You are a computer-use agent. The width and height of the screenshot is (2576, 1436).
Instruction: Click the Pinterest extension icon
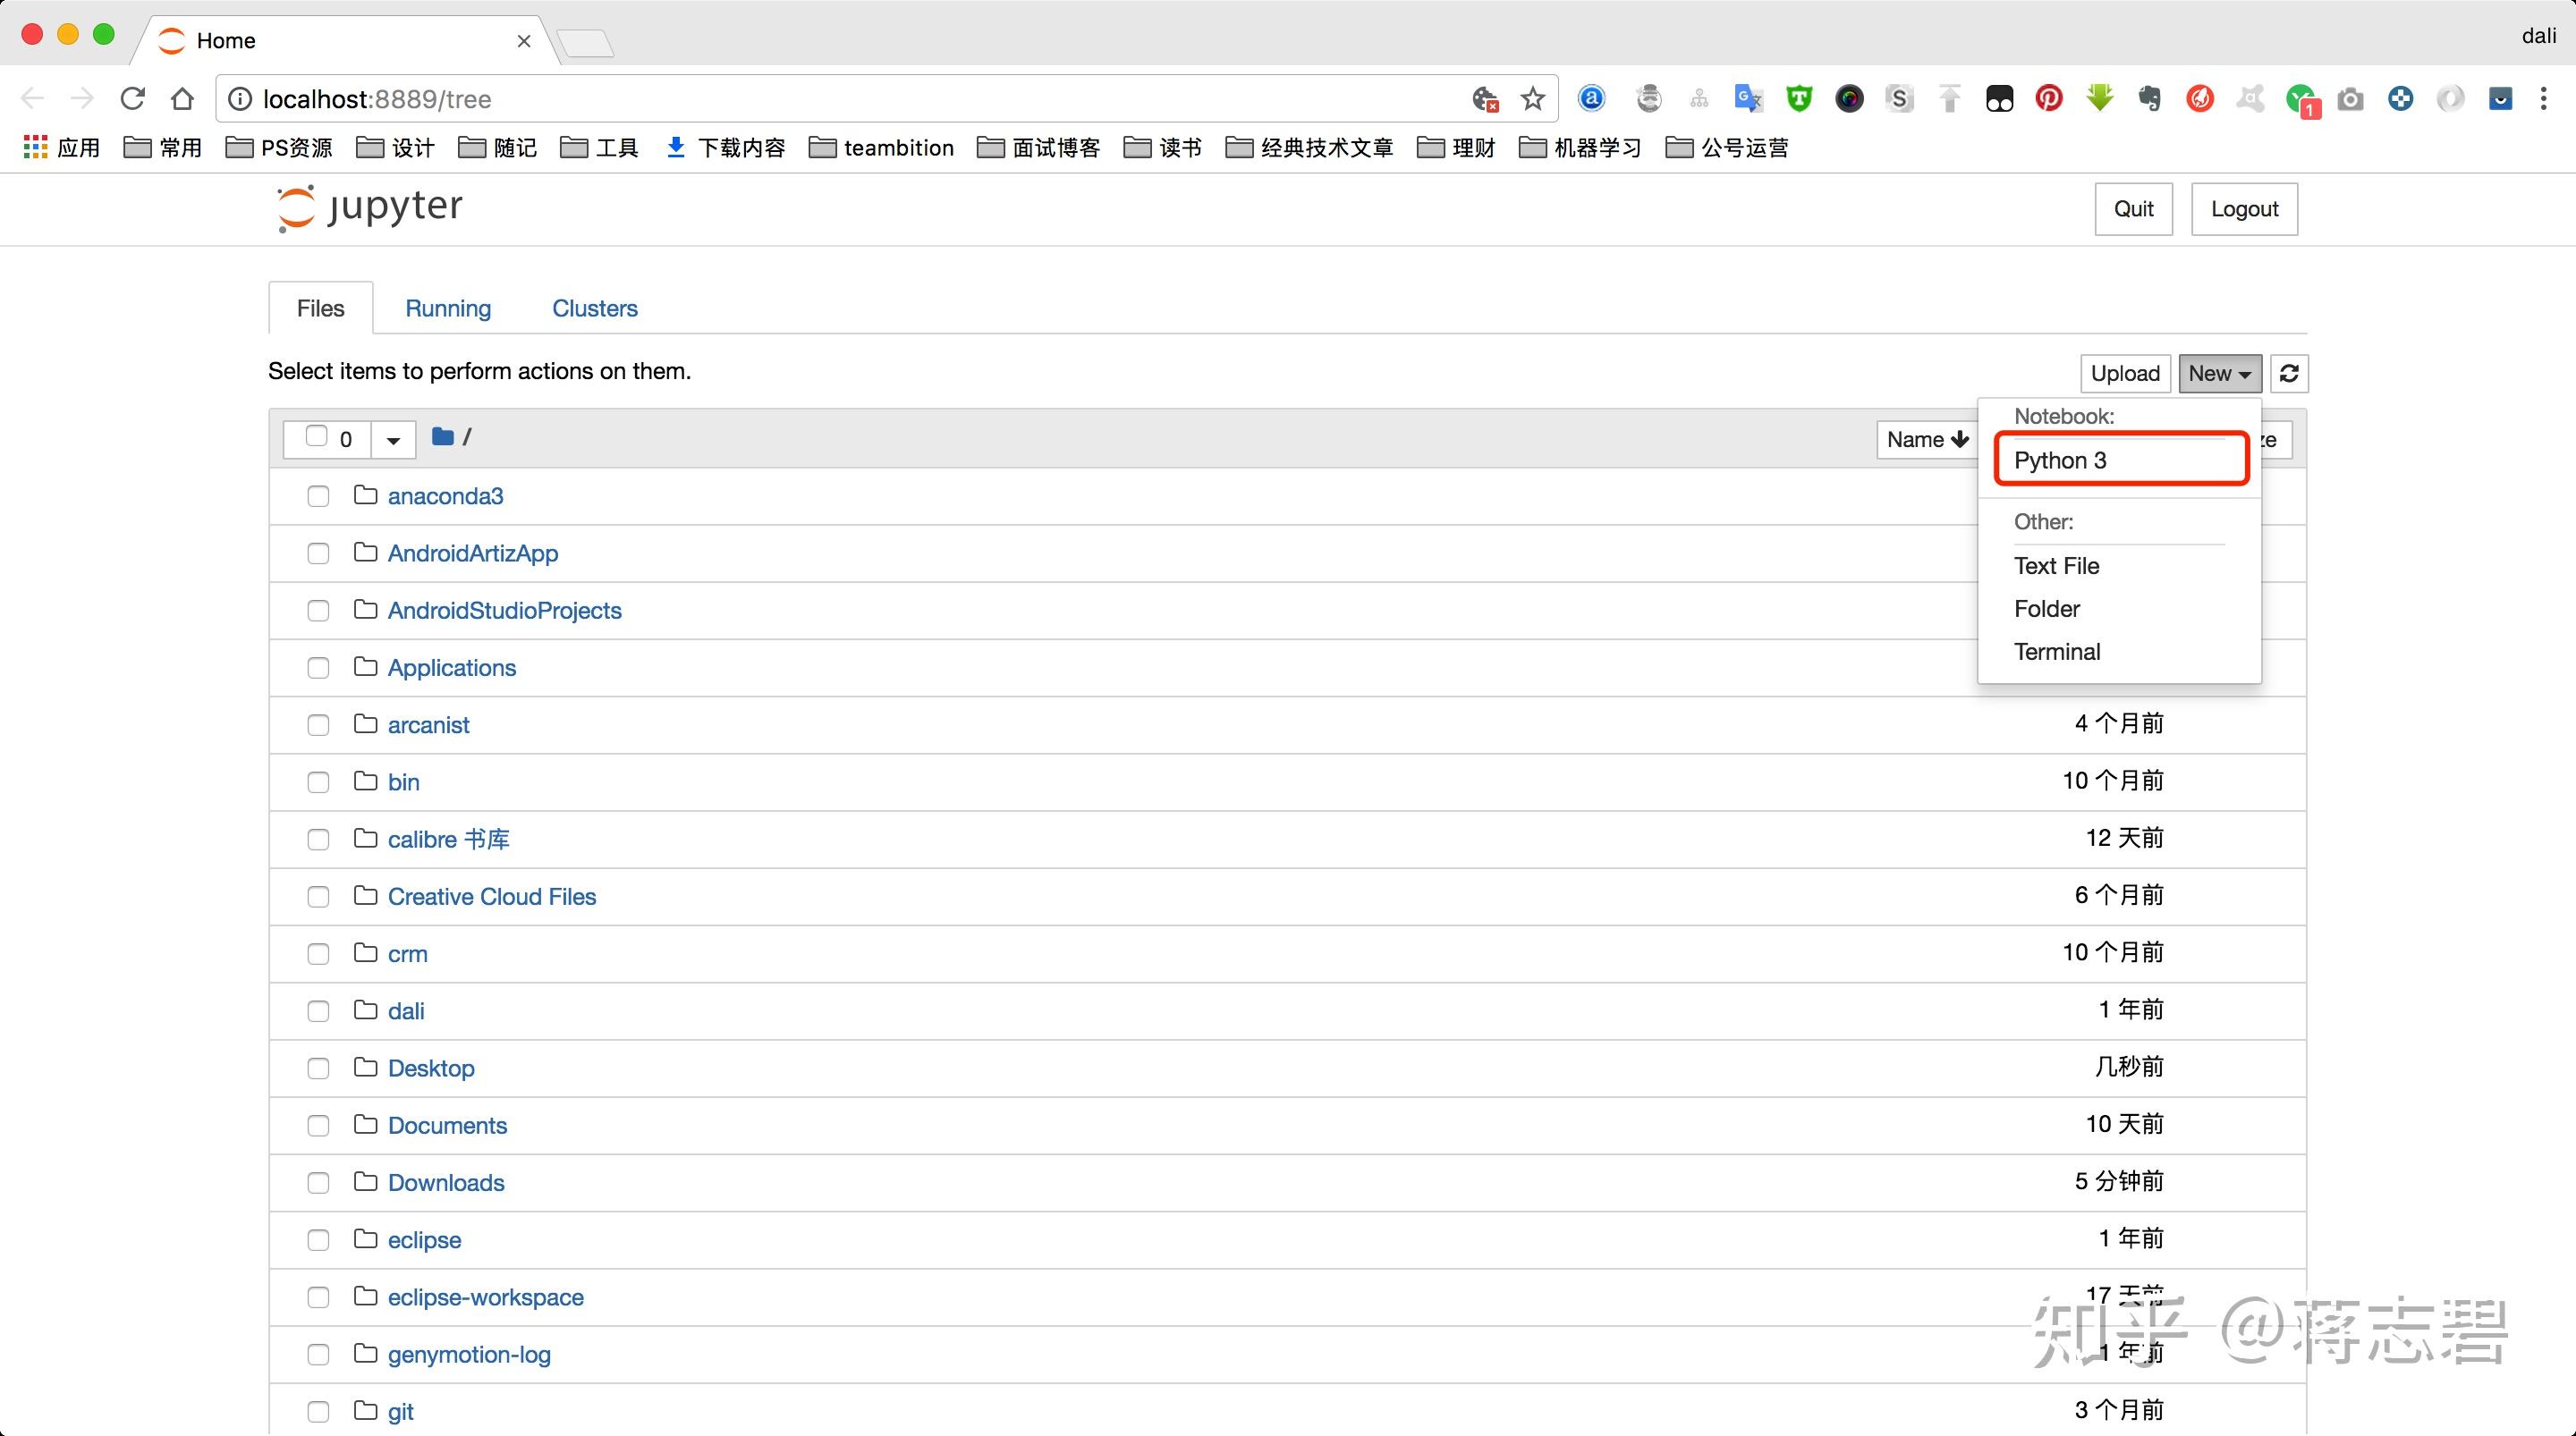tap(2049, 99)
